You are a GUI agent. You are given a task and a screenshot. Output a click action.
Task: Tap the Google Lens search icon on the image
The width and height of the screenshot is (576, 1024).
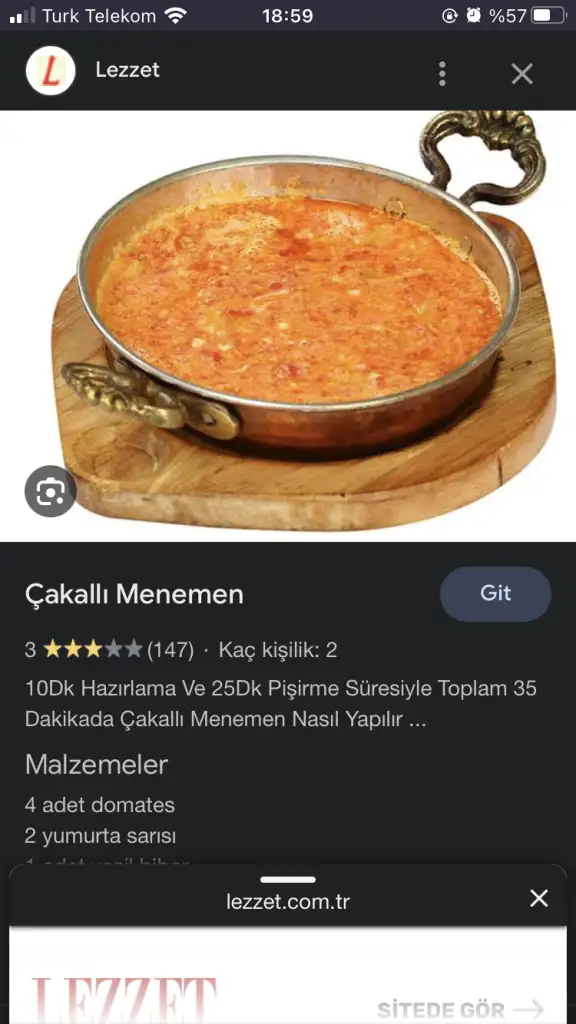50,491
